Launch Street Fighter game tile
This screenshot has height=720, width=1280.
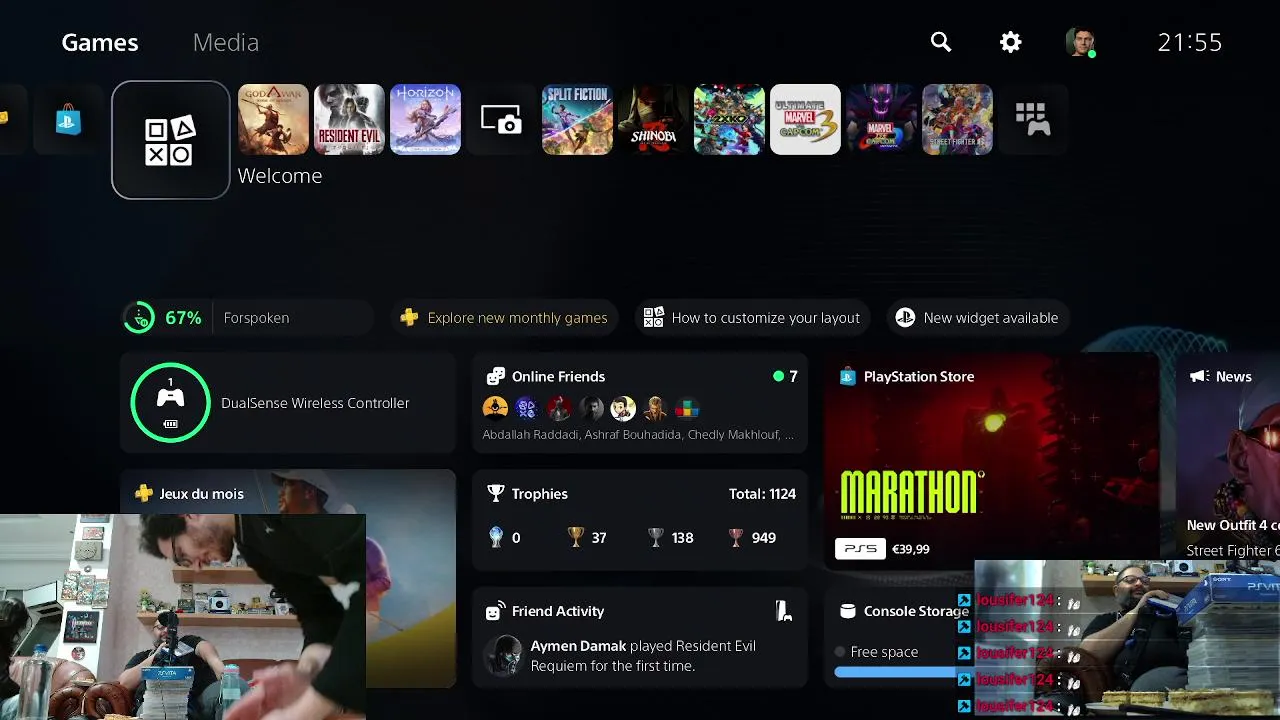[957, 120]
